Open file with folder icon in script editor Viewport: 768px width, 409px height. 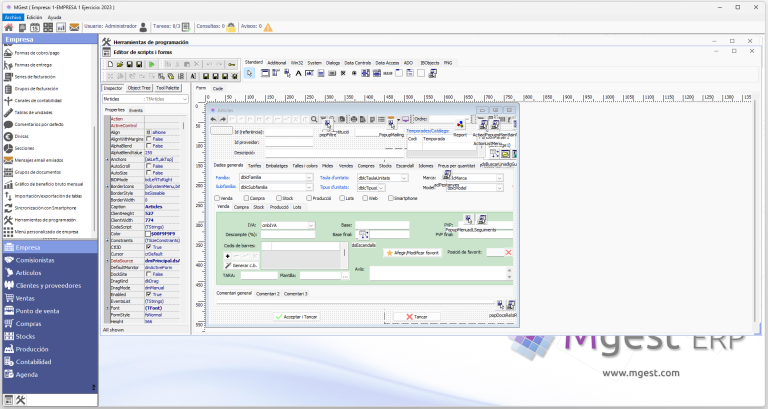click(x=120, y=64)
